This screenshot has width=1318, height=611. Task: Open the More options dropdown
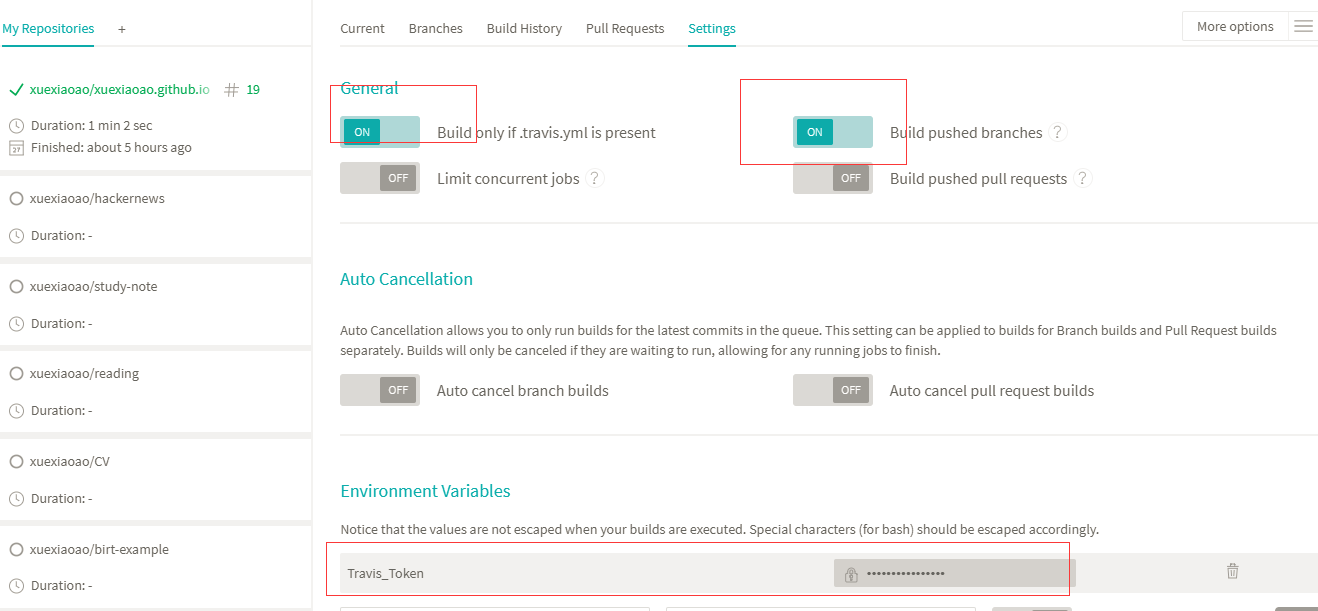click(x=1235, y=26)
